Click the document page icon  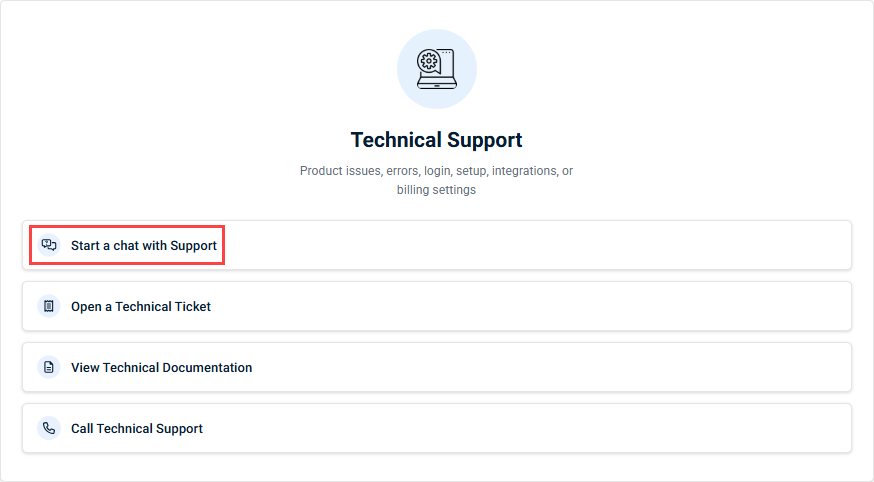click(49, 367)
